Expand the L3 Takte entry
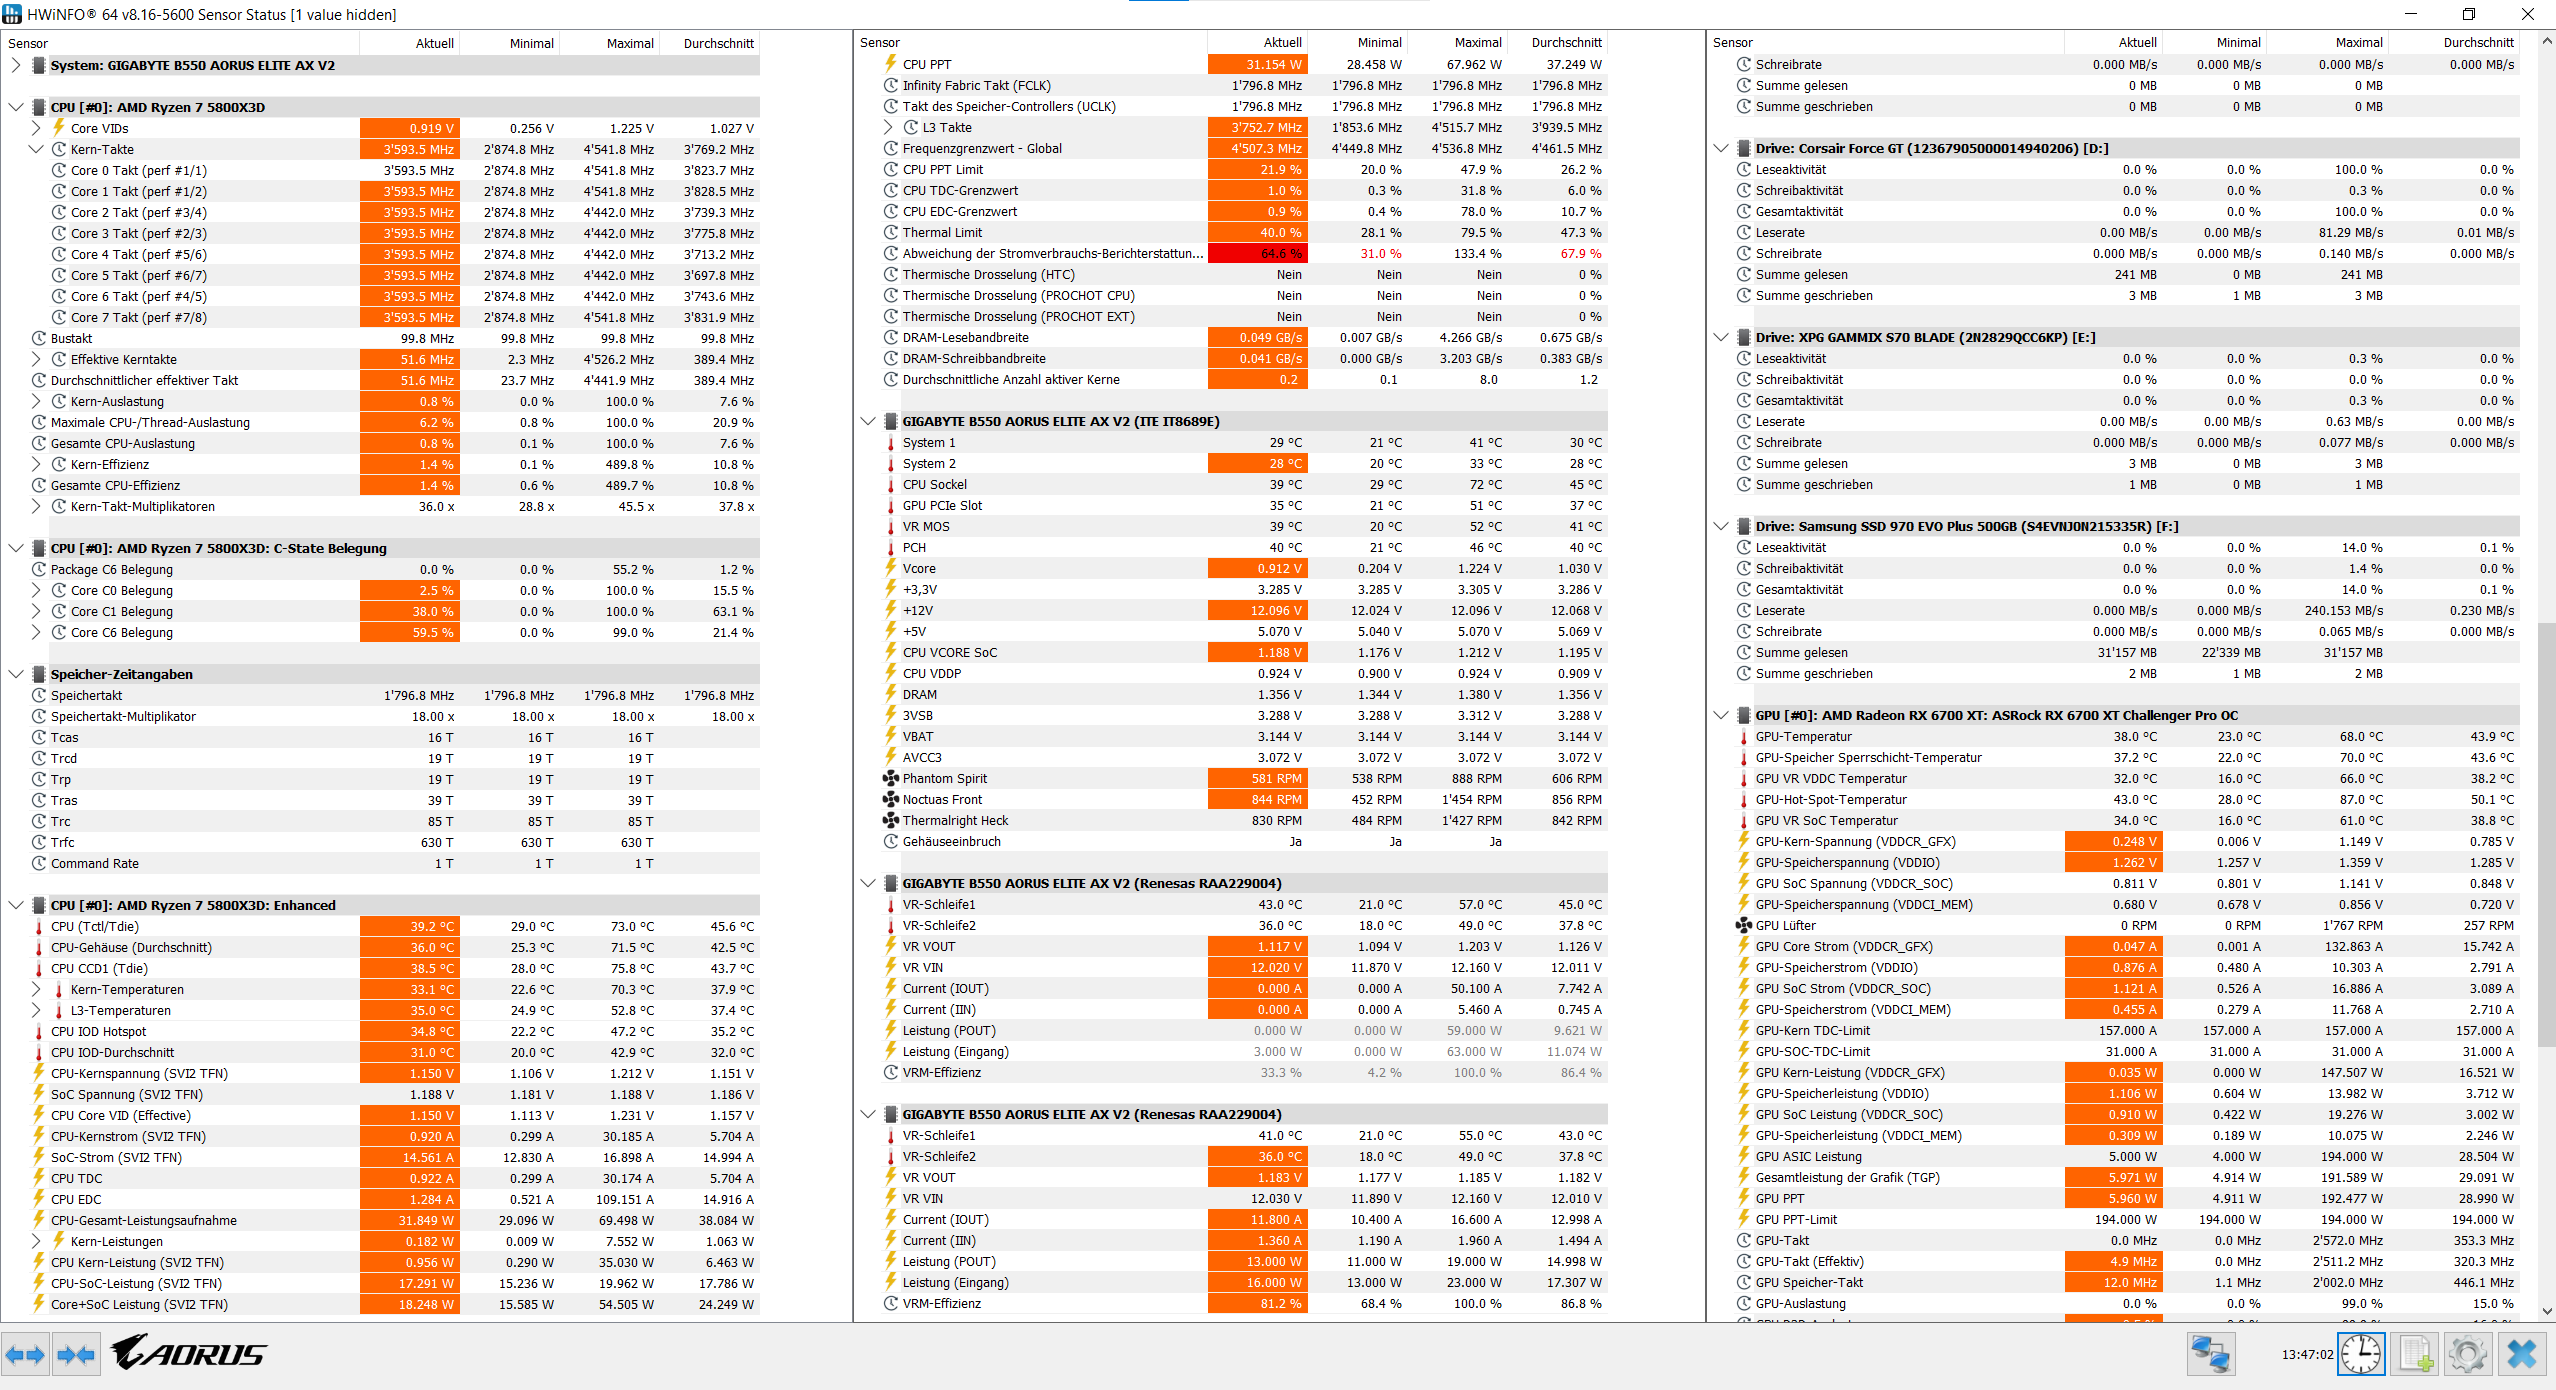 coord(888,127)
